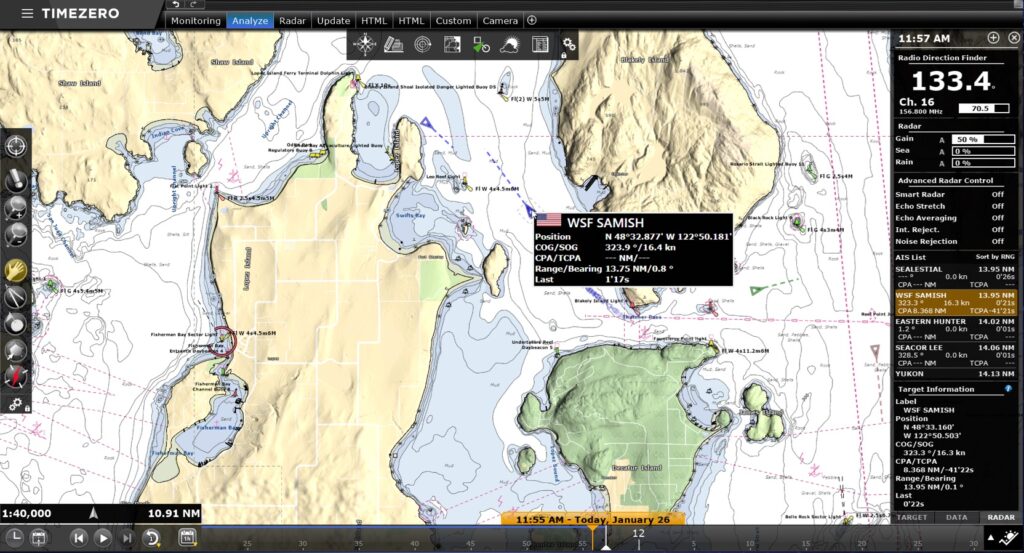Click the north-up arrow in scale bar

point(93,513)
